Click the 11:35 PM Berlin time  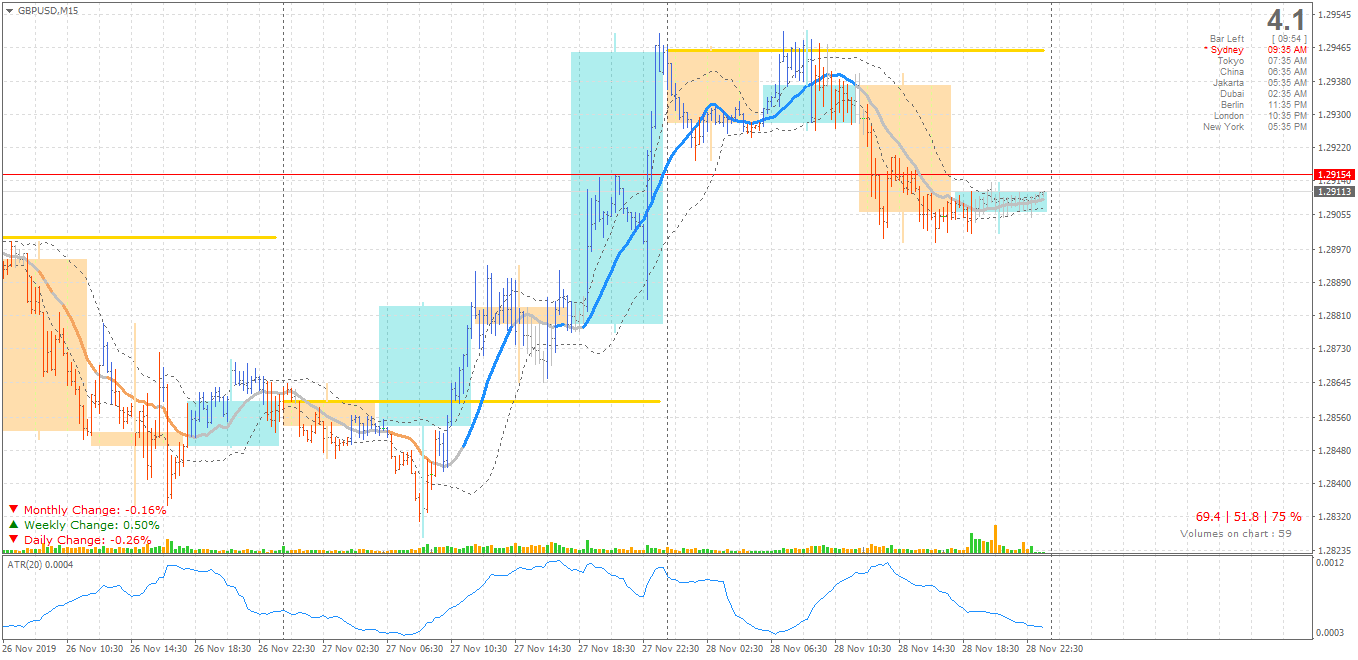coord(1287,105)
